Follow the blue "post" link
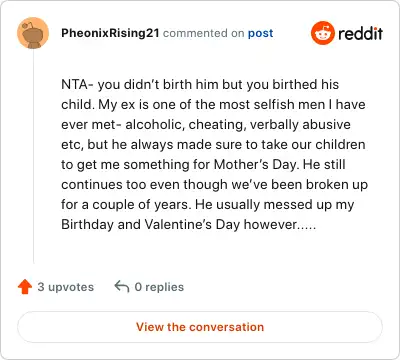Image resolution: width=400 pixels, height=360 pixels. [x=260, y=33]
